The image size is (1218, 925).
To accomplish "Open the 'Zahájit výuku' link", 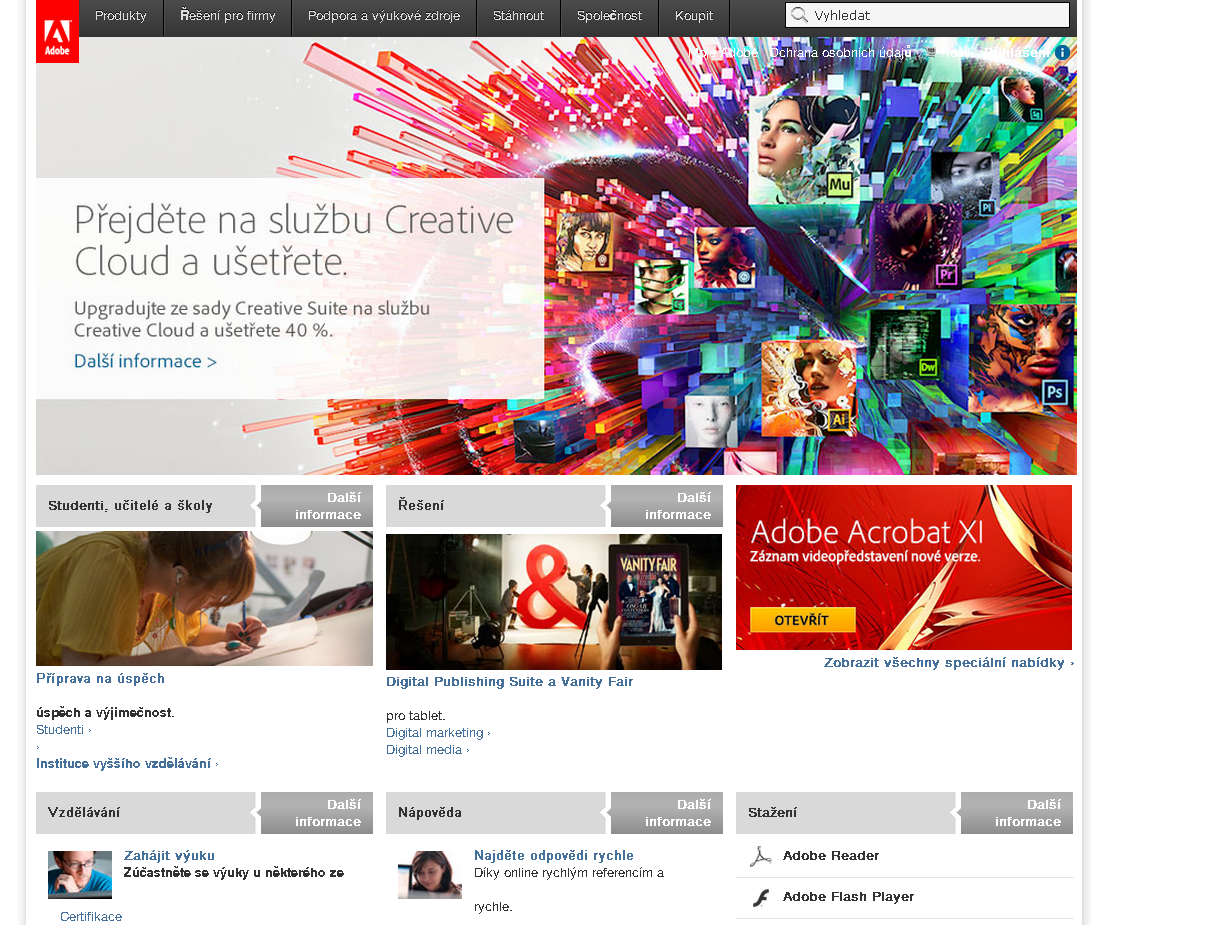I will coord(169,856).
